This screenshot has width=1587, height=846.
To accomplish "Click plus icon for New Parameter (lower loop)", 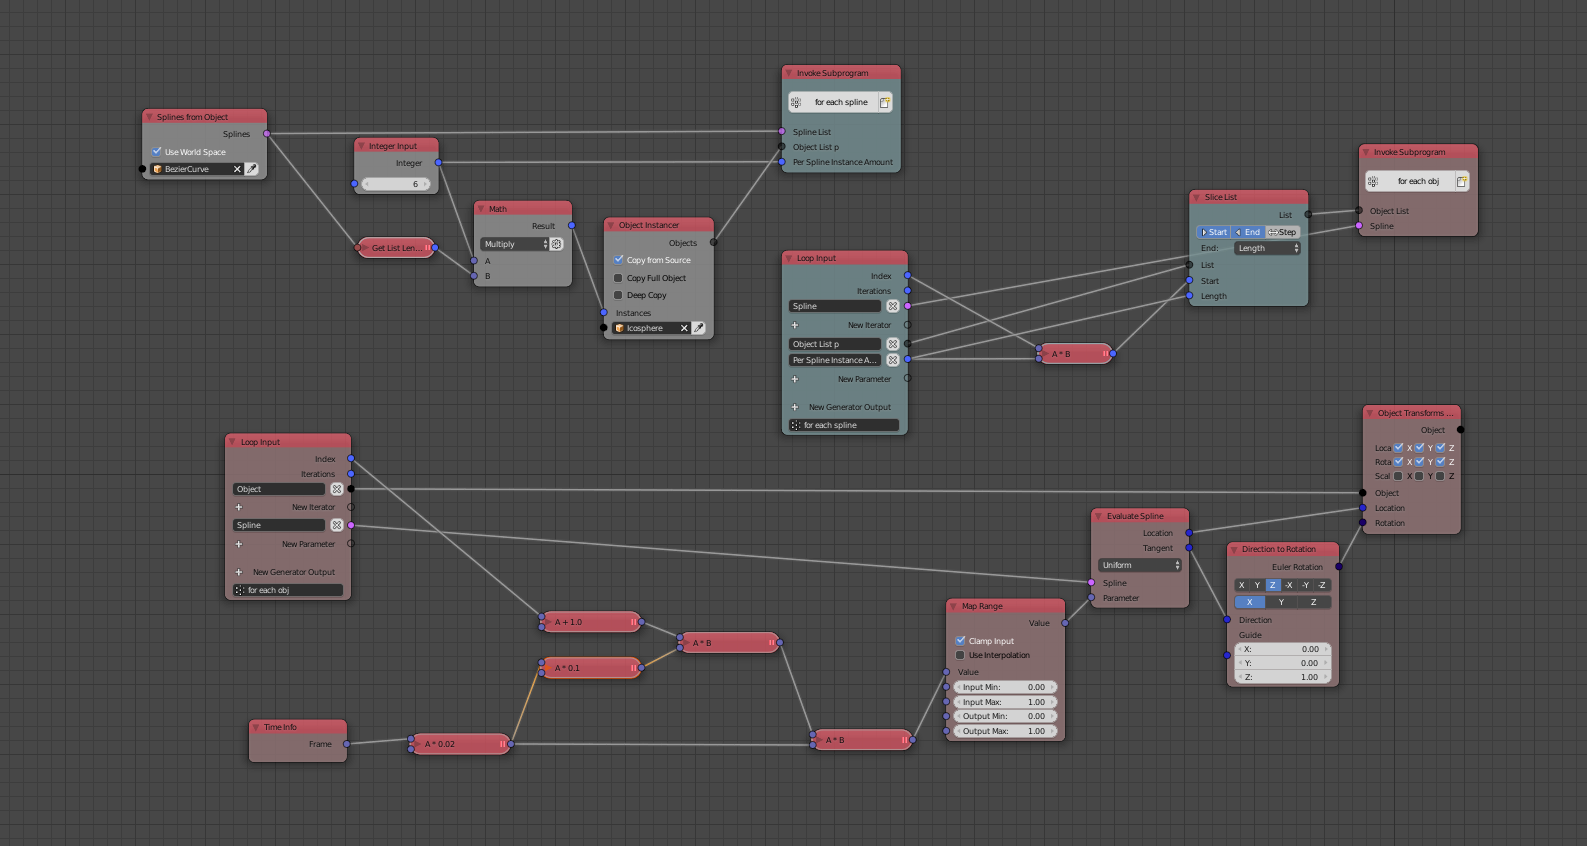I will click(239, 544).
